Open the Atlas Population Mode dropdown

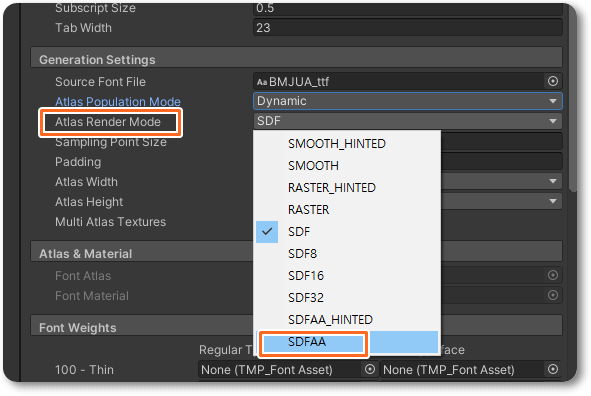coord(407,101)
